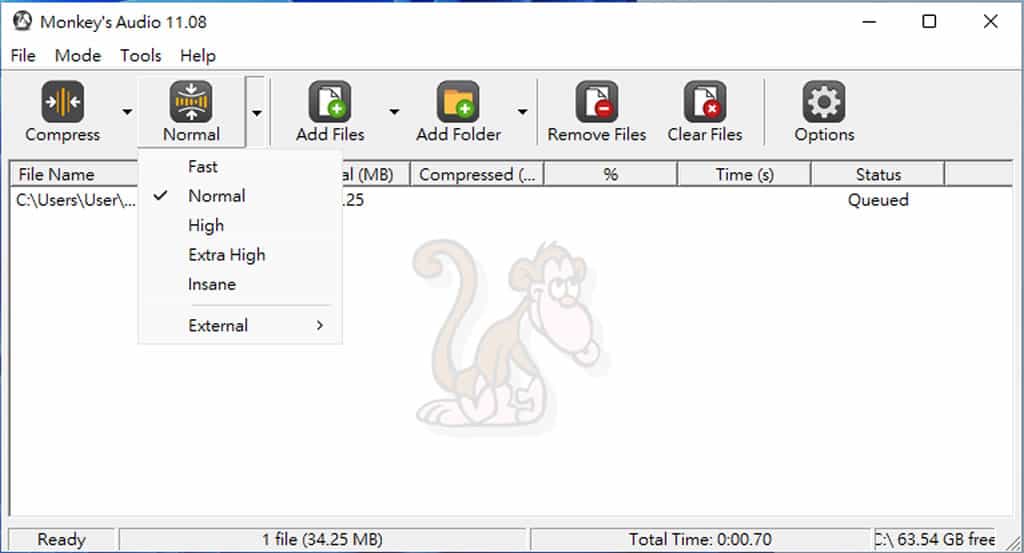Choose Extra High compression level
Image resolution: width=1024 pixels, height=553 pixels.
tap(240, 255)
